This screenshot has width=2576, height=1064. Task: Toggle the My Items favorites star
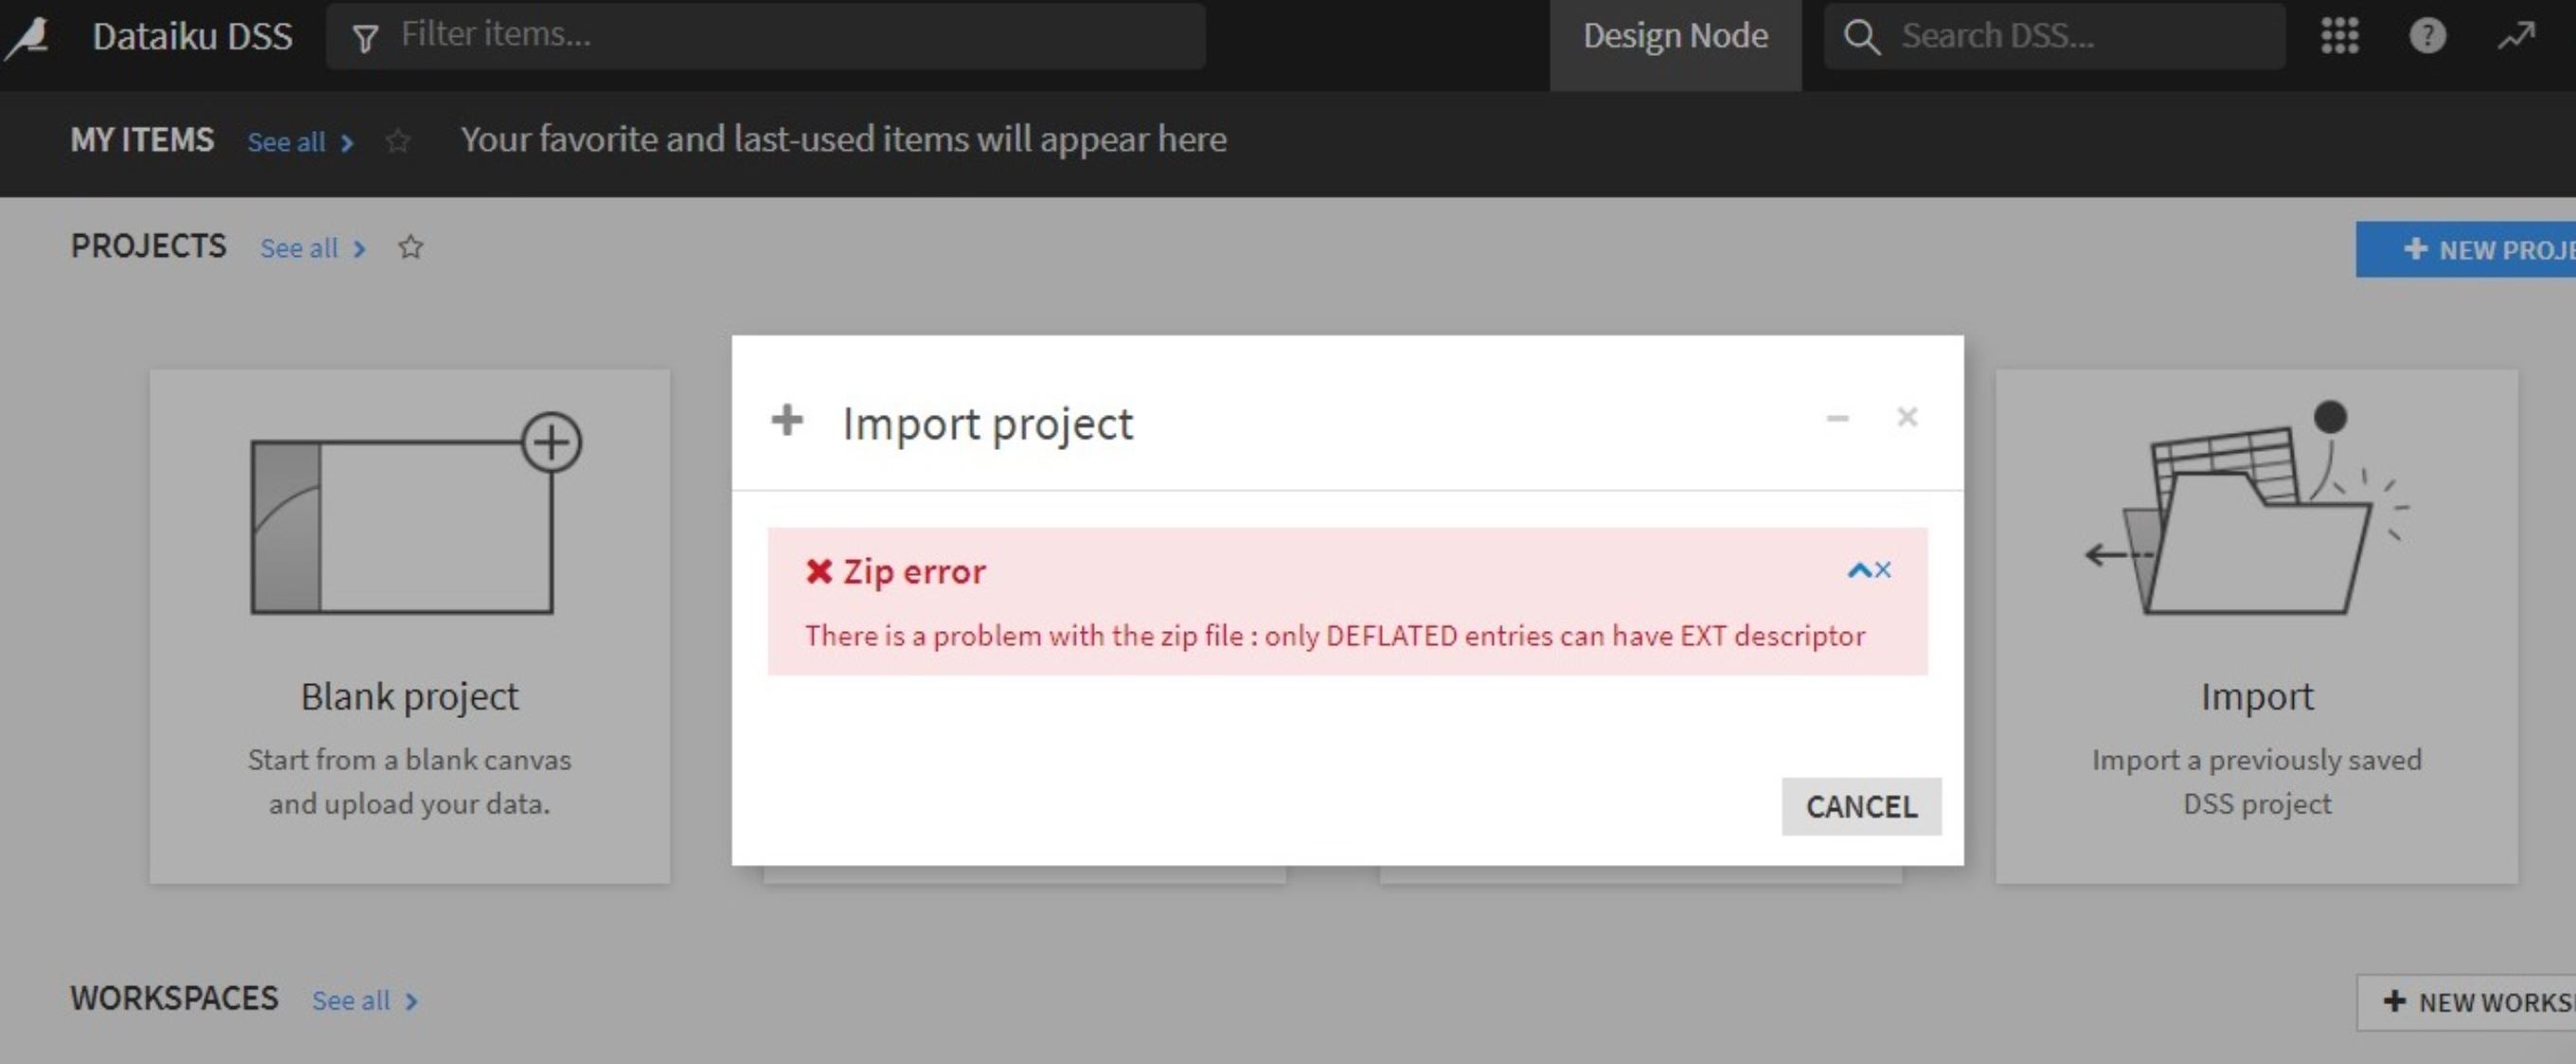[398, 141]
